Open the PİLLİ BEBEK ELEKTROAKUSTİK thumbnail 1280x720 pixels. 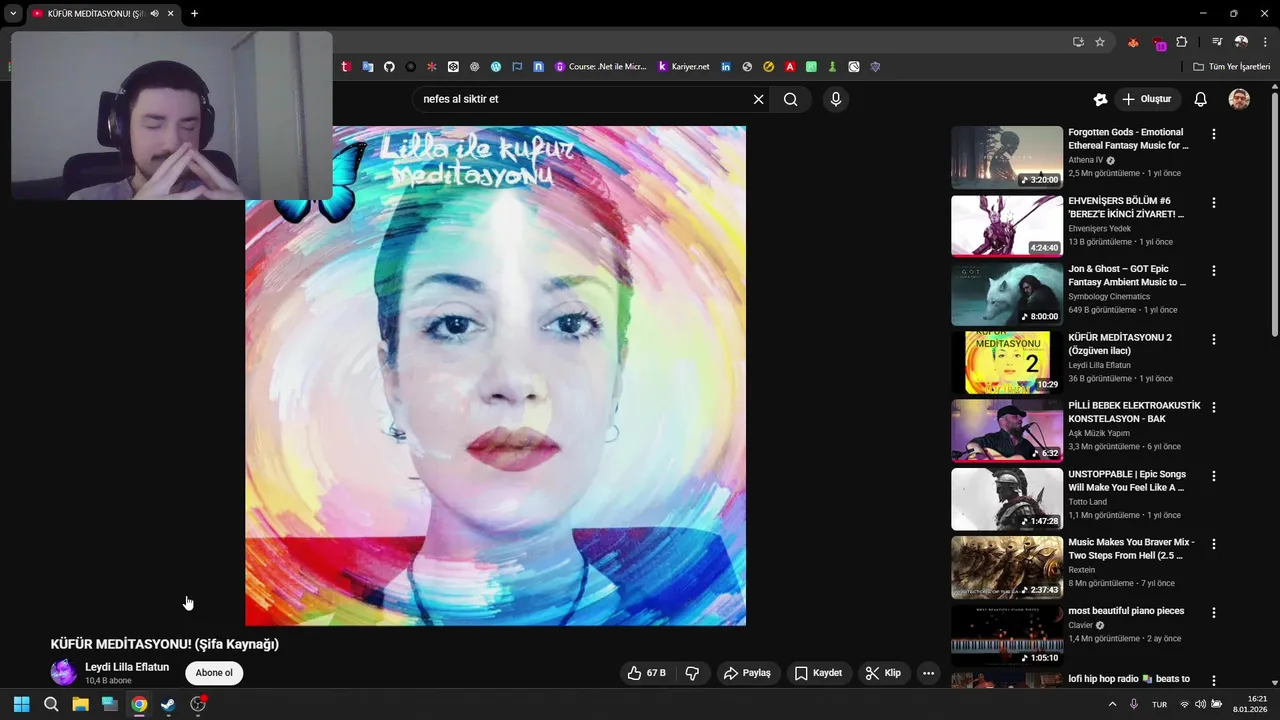click(x=1007, y=431)
